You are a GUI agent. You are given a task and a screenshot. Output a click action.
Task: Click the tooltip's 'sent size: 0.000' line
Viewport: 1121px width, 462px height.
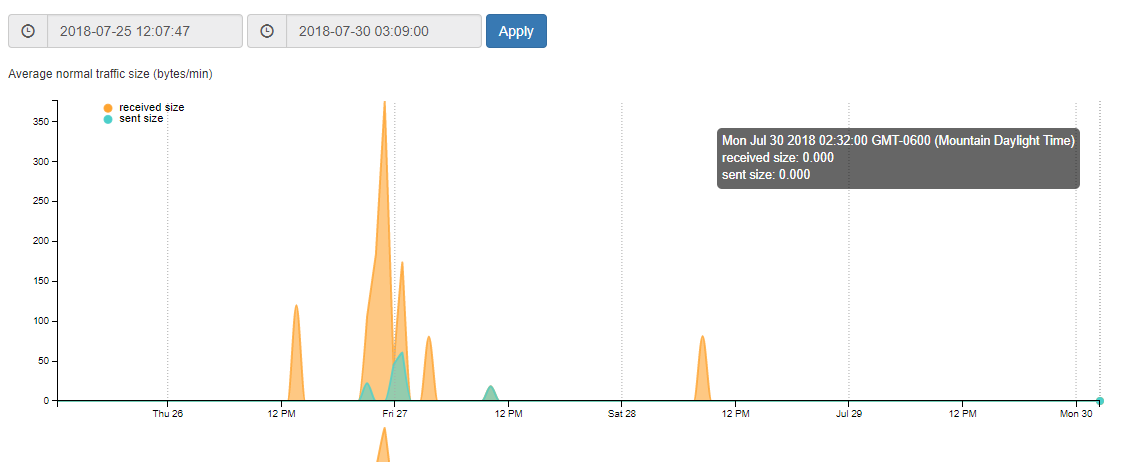pos(766,174)
